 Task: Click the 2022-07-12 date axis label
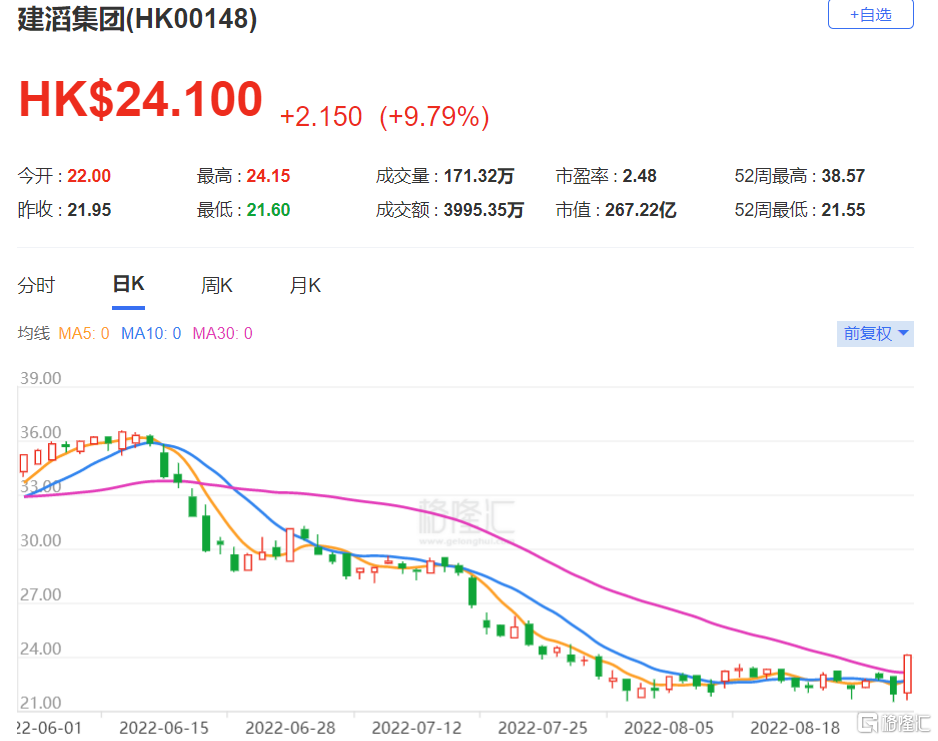[416, 728]
